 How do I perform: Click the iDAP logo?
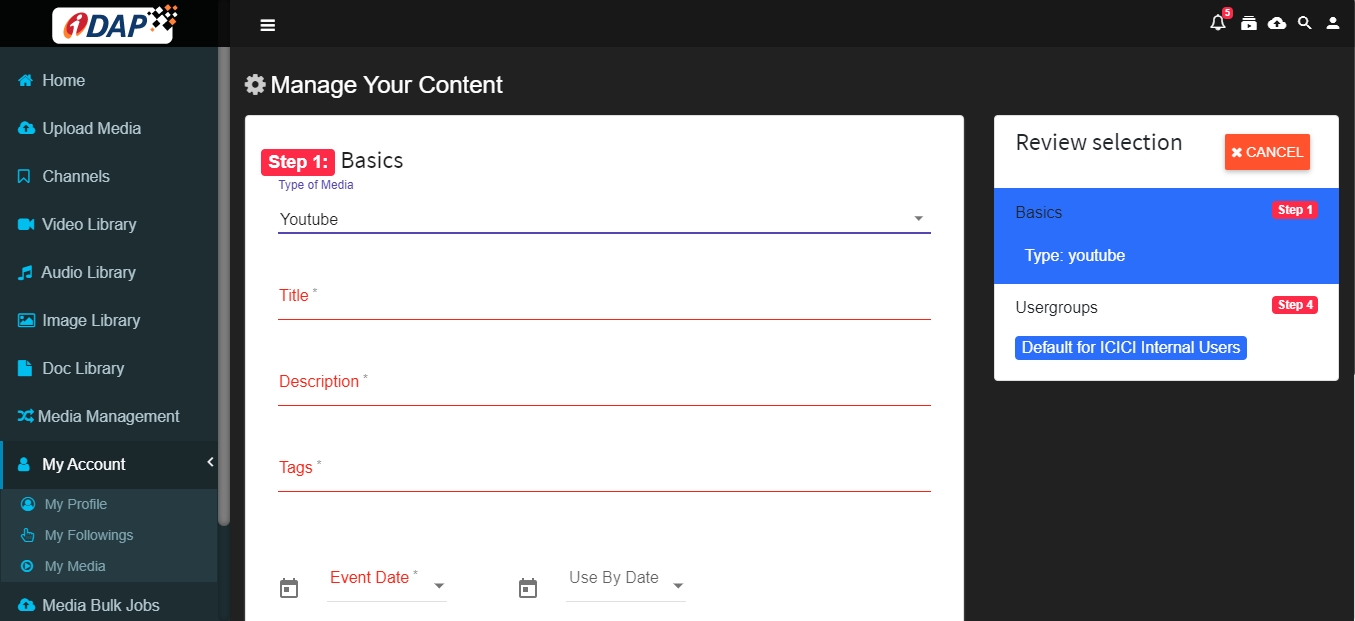click(114, 23)
